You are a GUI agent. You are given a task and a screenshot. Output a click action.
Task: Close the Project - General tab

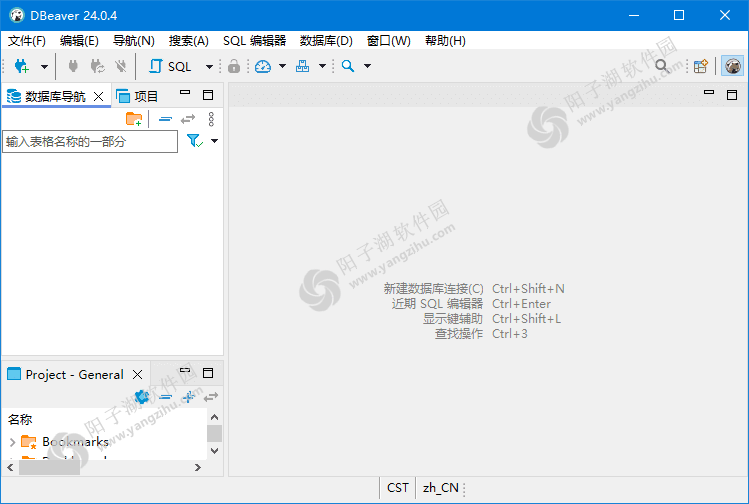pos(138,375)
